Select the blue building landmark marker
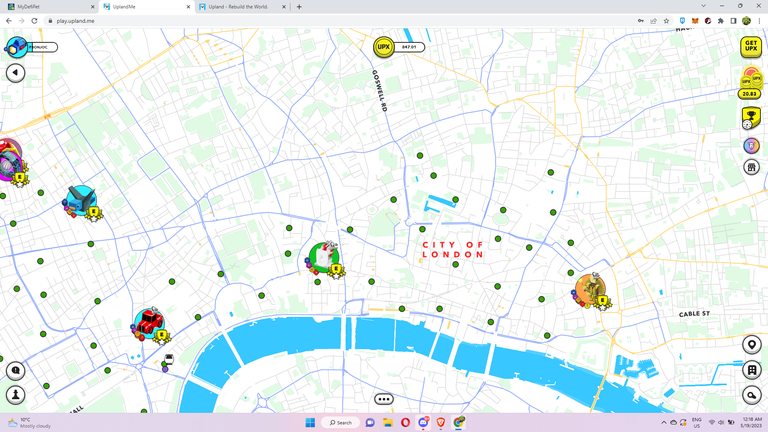This screenshot has width=768, height=432. tap(81, 200)
